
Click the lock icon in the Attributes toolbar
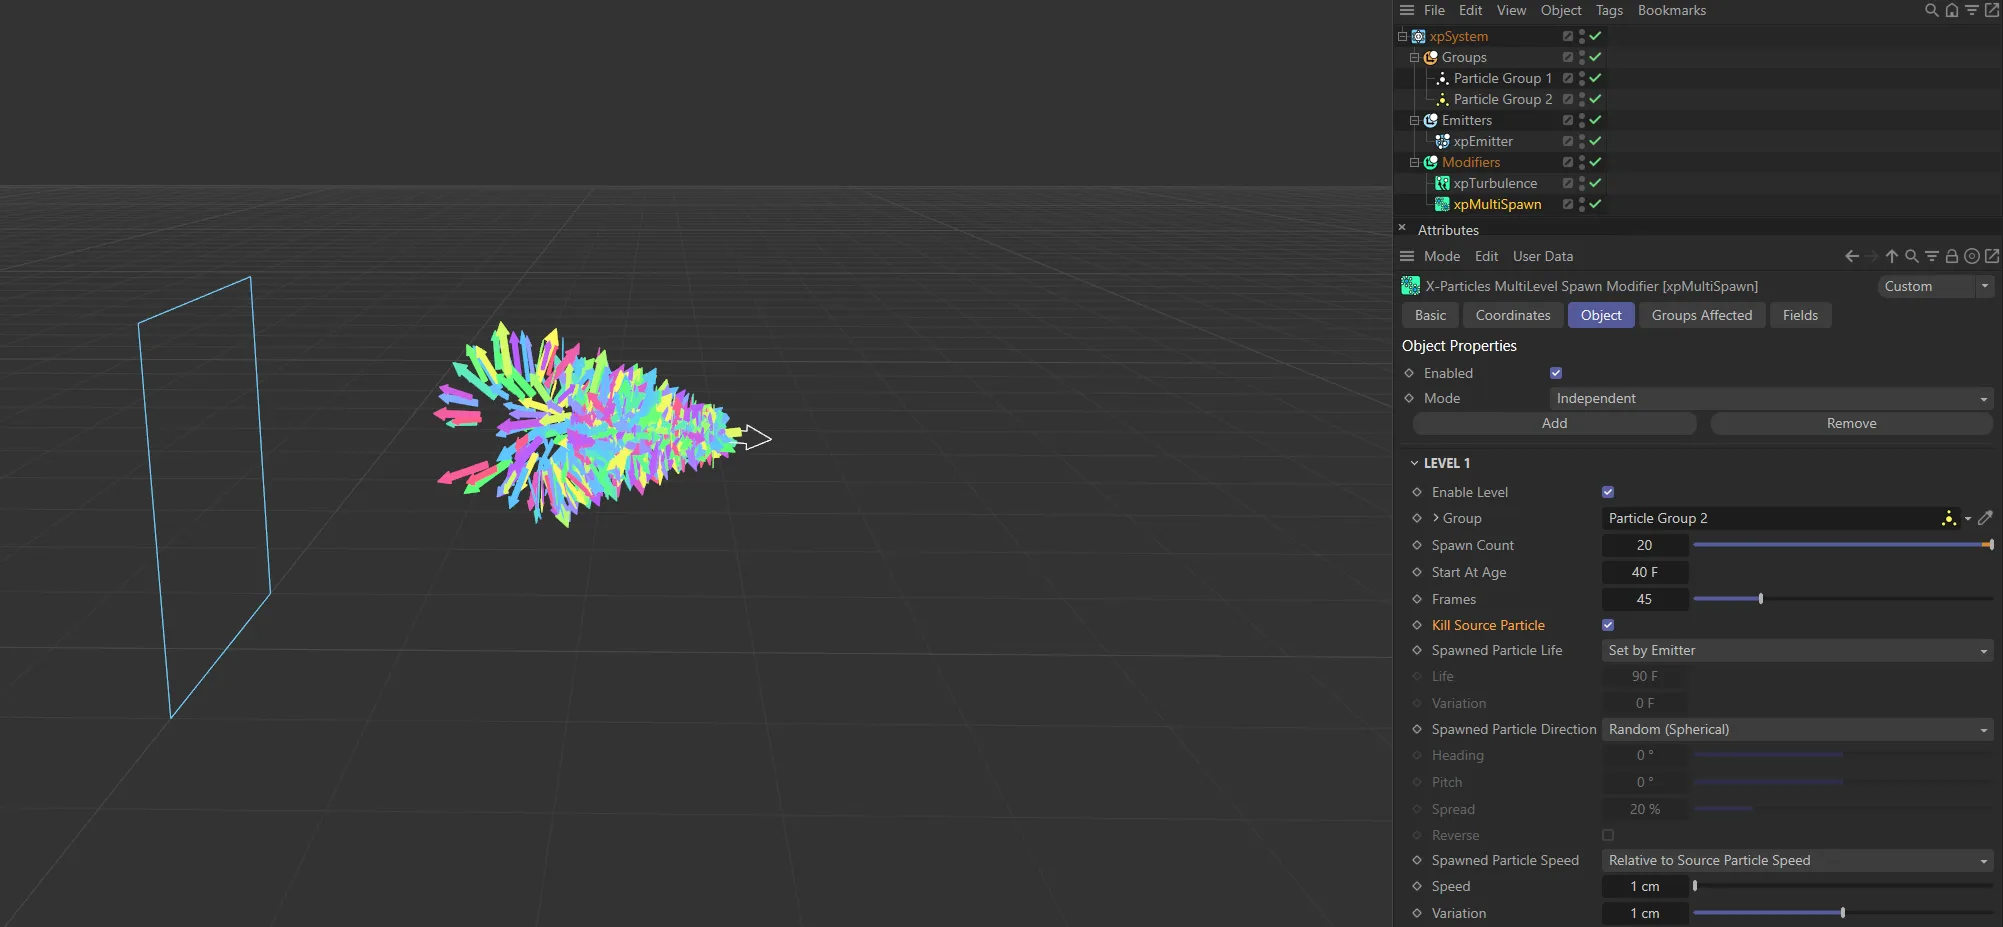[x=1951, y=256]
